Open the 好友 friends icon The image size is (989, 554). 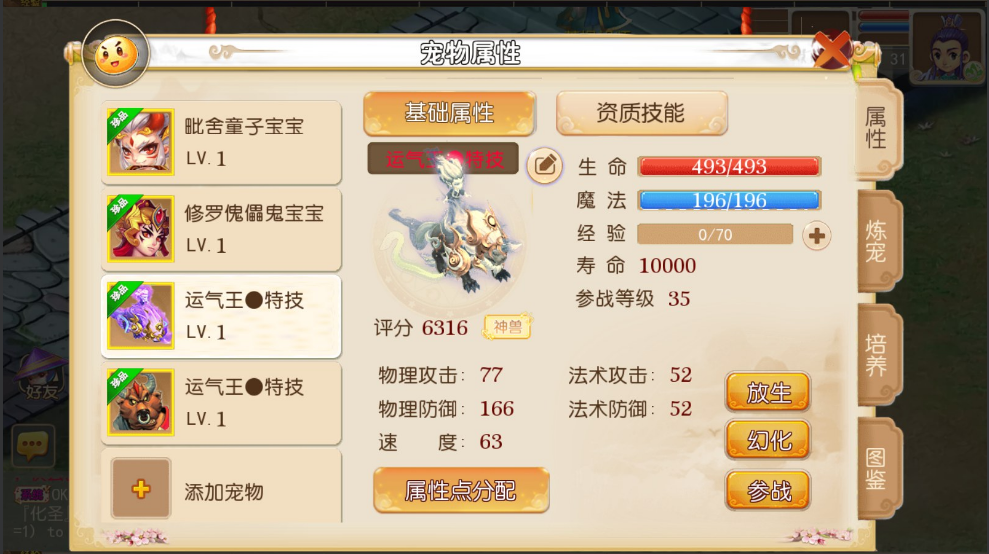[x=40, y=377]
